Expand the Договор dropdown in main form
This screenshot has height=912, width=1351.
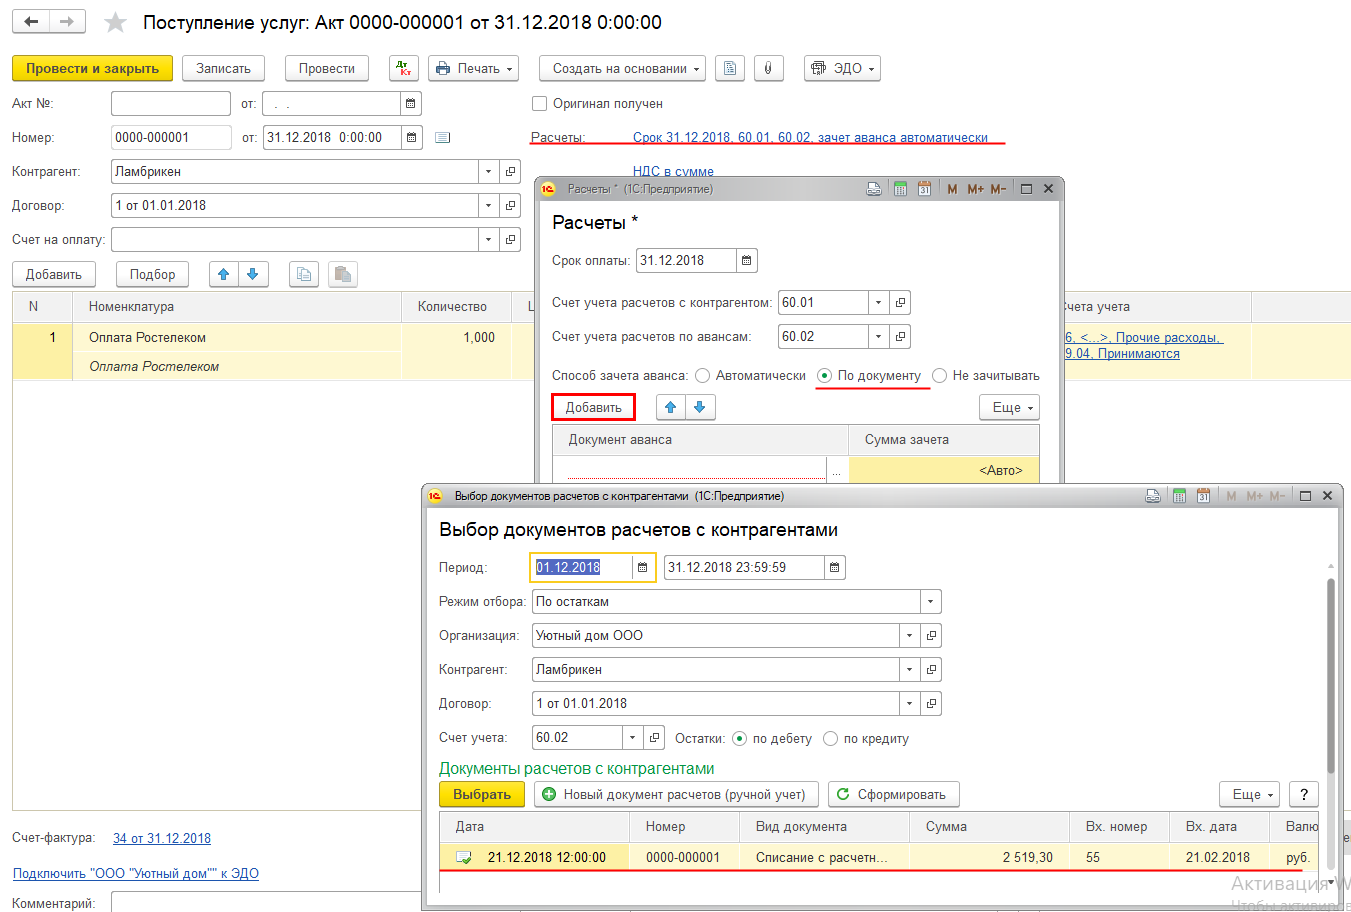(x=488, y=206)
